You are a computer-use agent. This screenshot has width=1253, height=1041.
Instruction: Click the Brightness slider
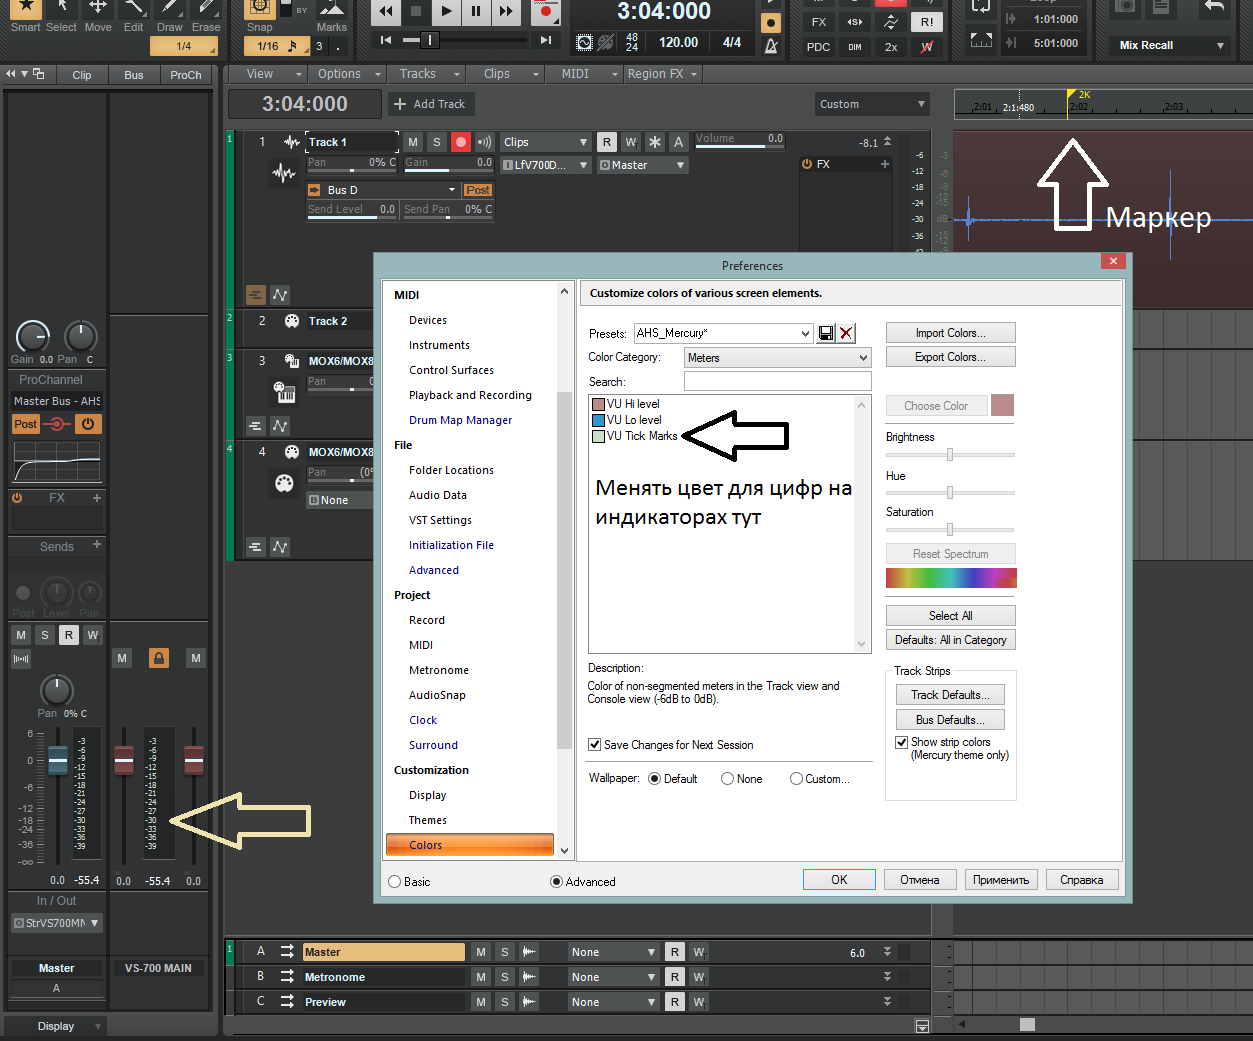[x=950, y=454]
